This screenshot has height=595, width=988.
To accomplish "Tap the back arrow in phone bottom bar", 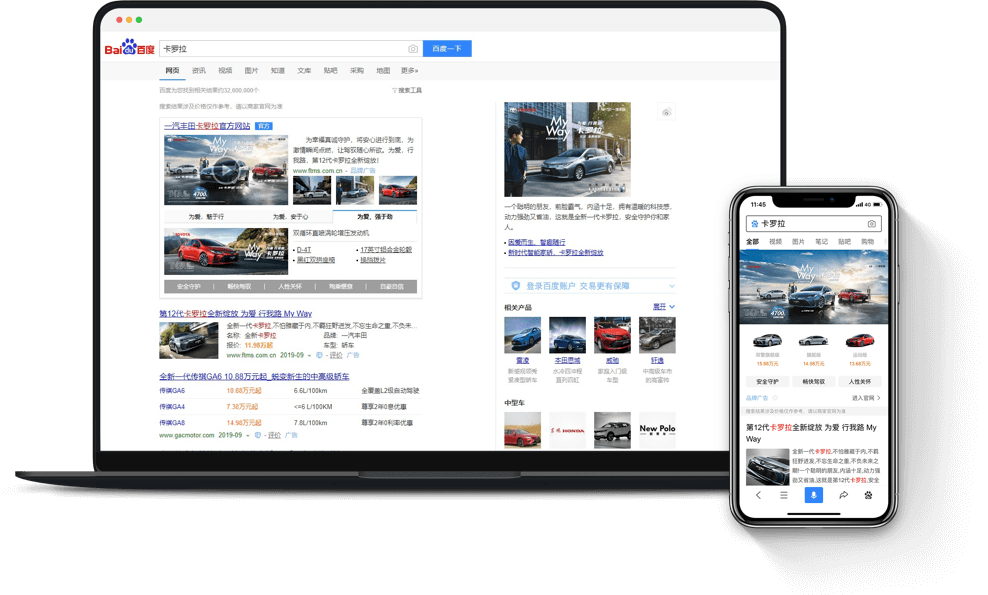I will 758,495.
